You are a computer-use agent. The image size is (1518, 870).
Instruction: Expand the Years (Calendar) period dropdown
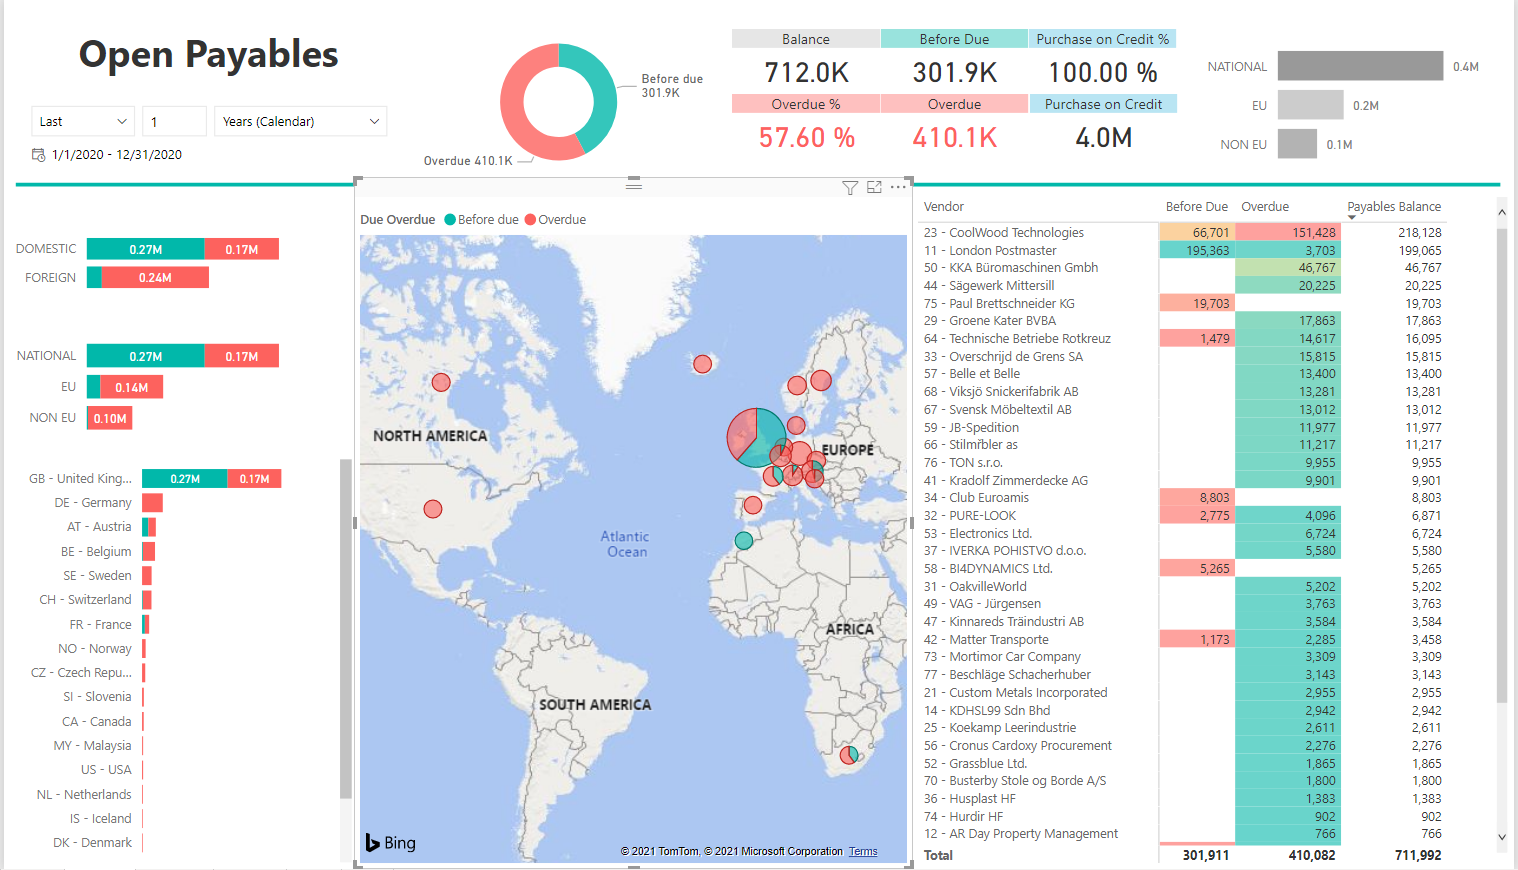300,122
